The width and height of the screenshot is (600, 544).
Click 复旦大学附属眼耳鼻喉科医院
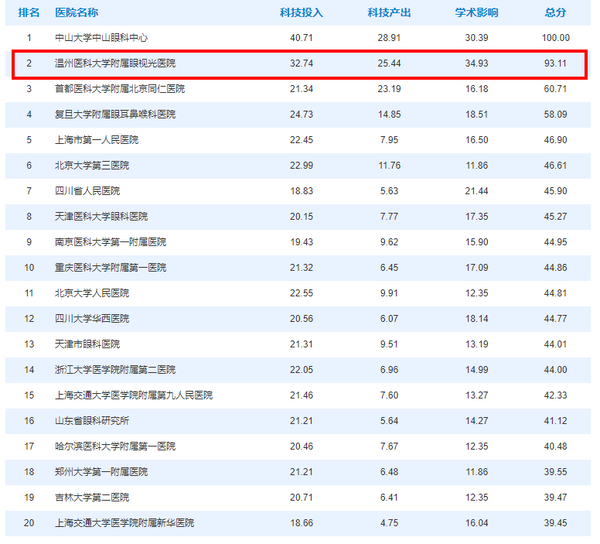pos(115,114)
